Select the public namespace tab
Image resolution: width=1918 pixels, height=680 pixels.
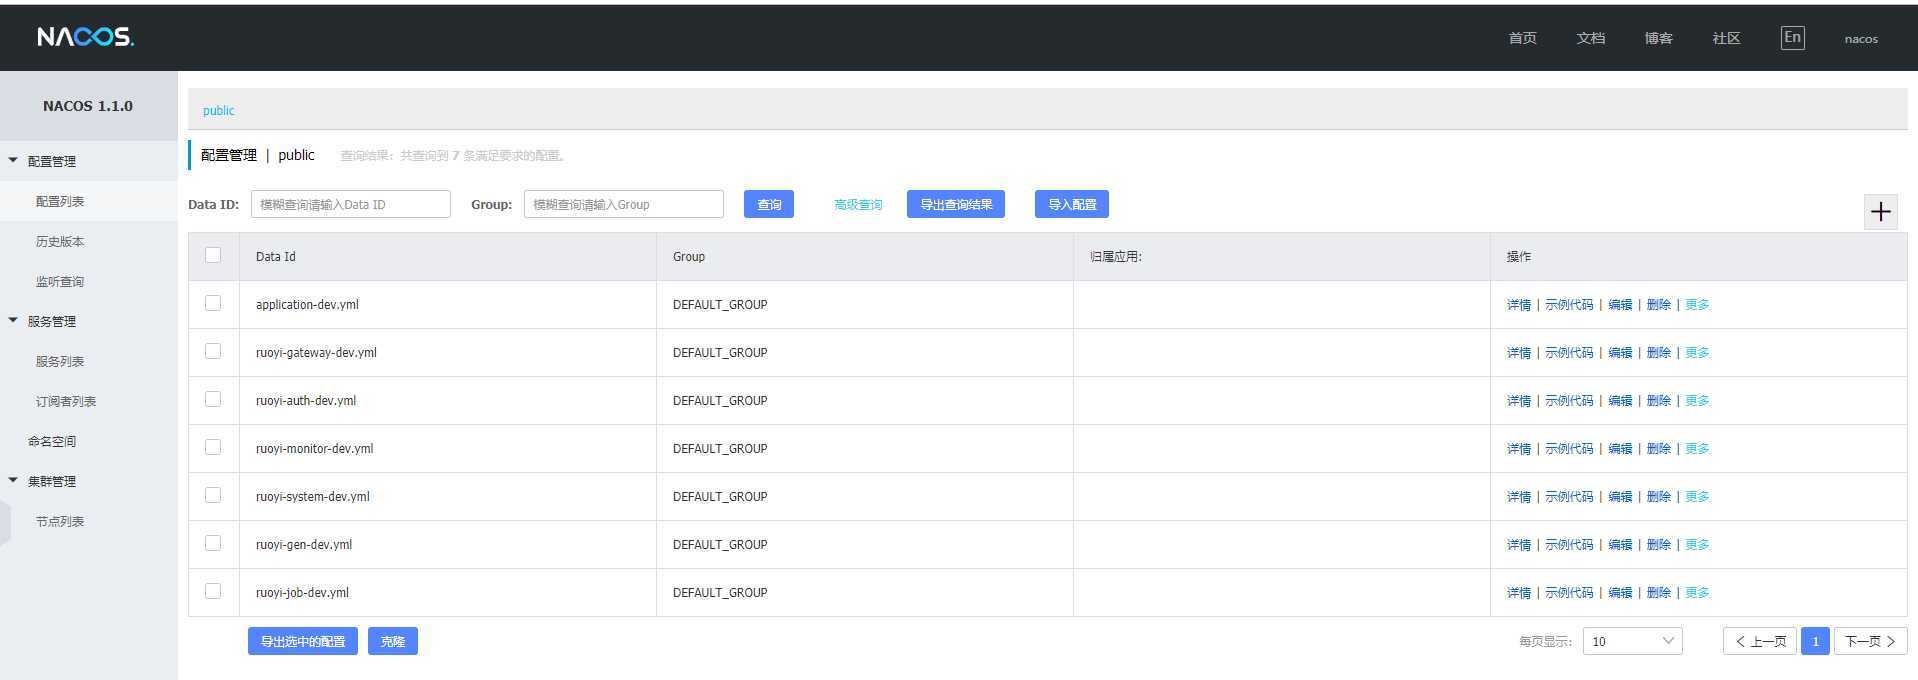[218, 110]
